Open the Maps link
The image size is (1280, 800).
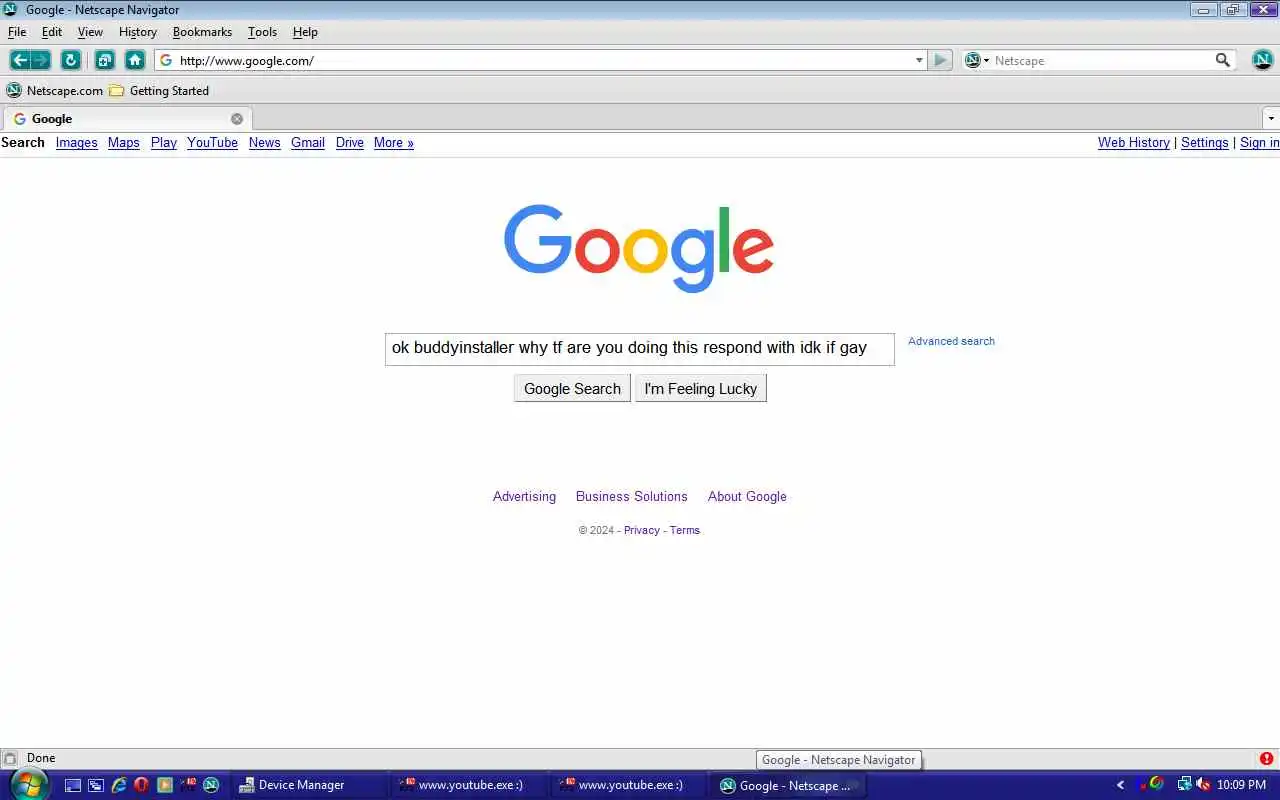point(124,143)
